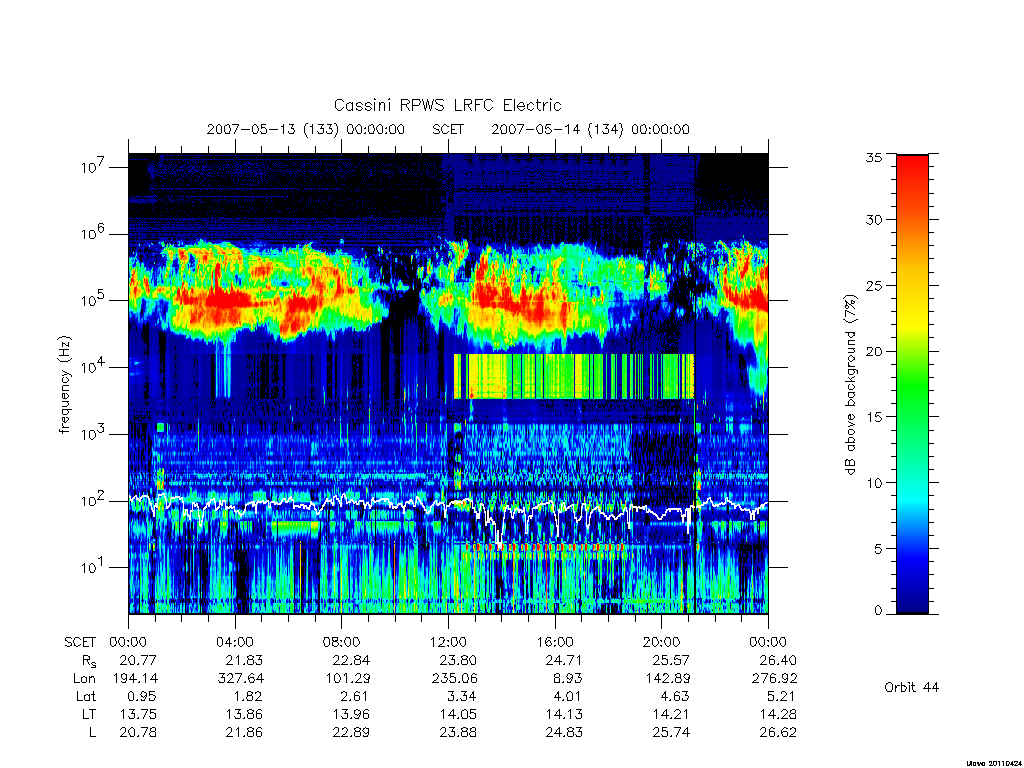Click the 04:00 SCET time axis label
Viewport: 1024px width, 768px height.
pos(235,642)
